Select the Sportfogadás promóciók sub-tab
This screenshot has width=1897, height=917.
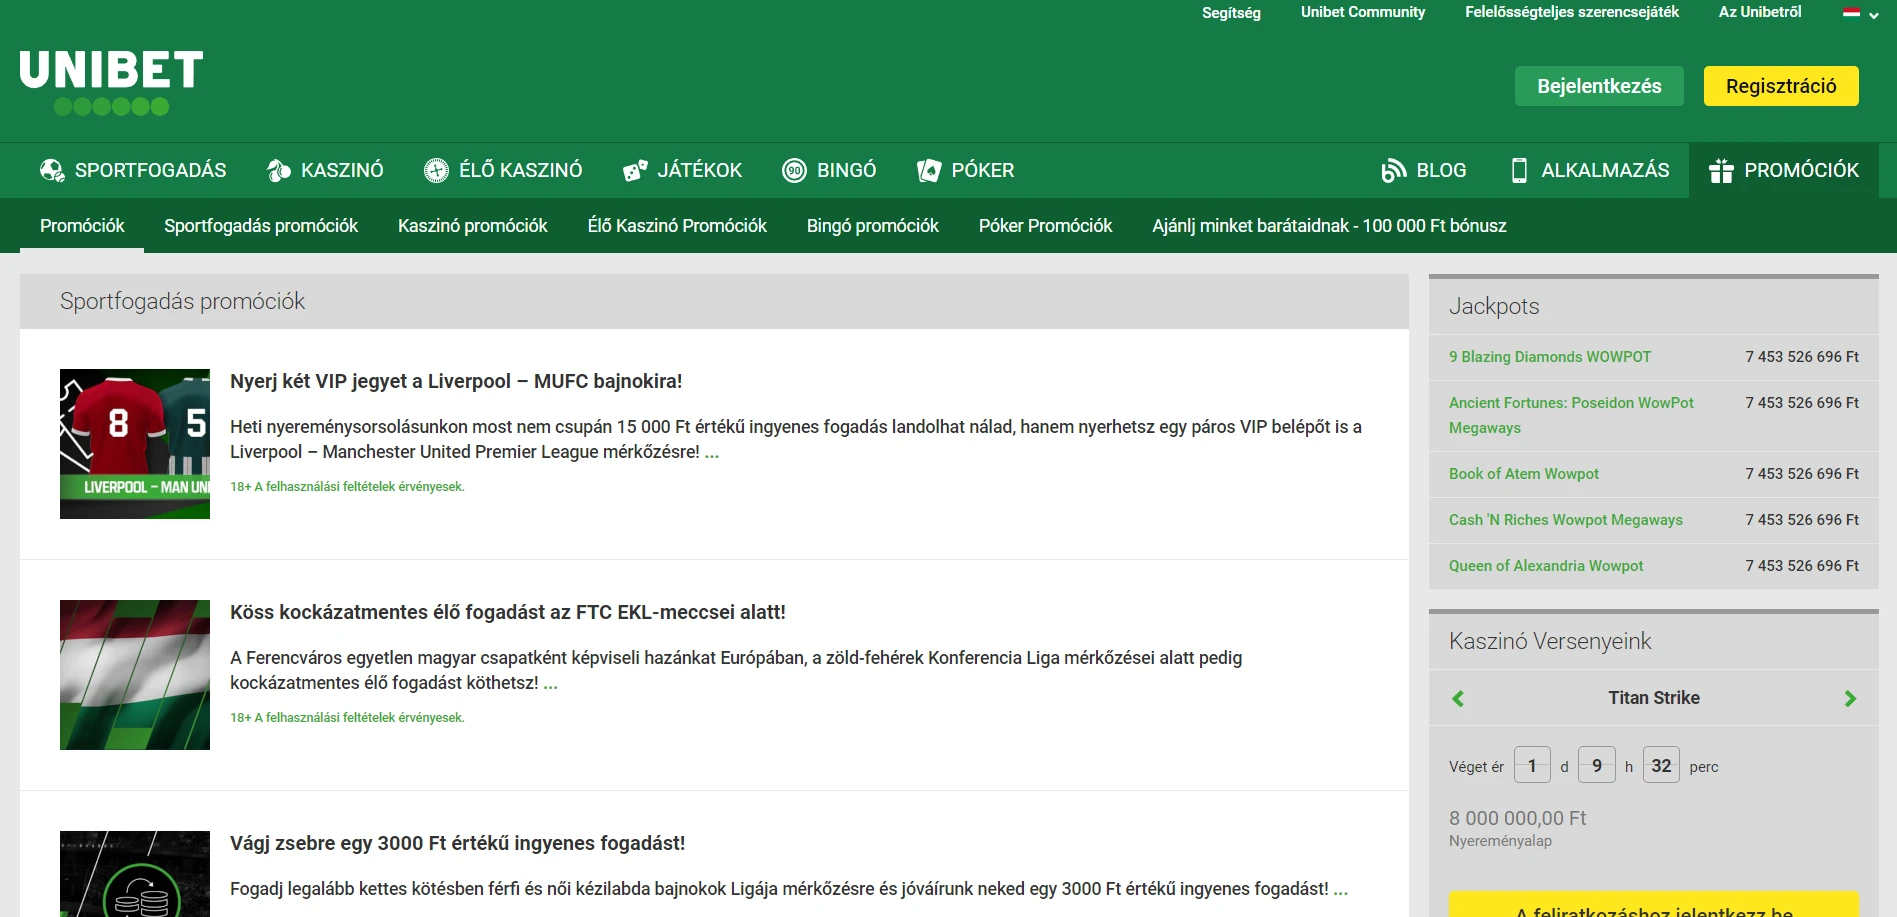(261, 226)
